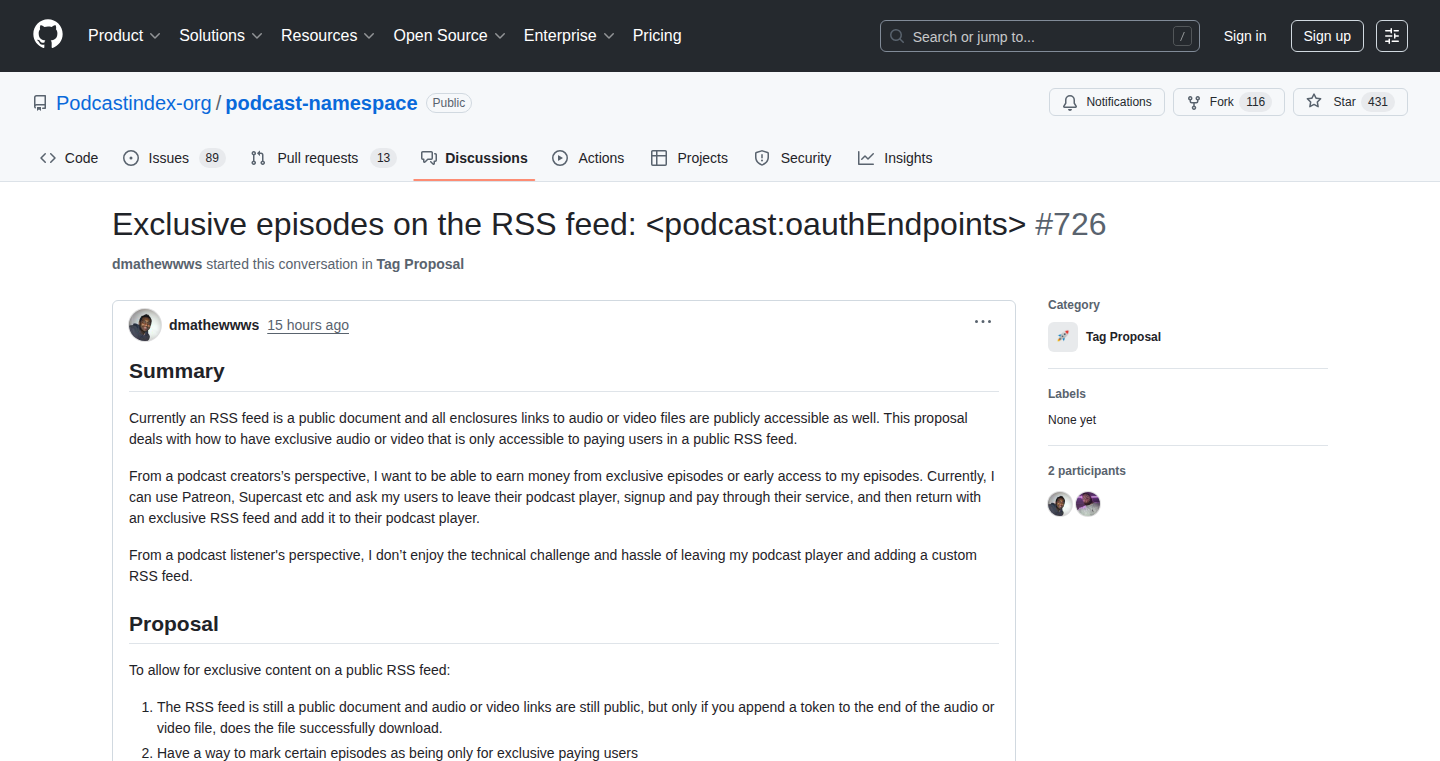1440x761 pixels.
Task: Click the Proposal heading
Action: point(174,624)
